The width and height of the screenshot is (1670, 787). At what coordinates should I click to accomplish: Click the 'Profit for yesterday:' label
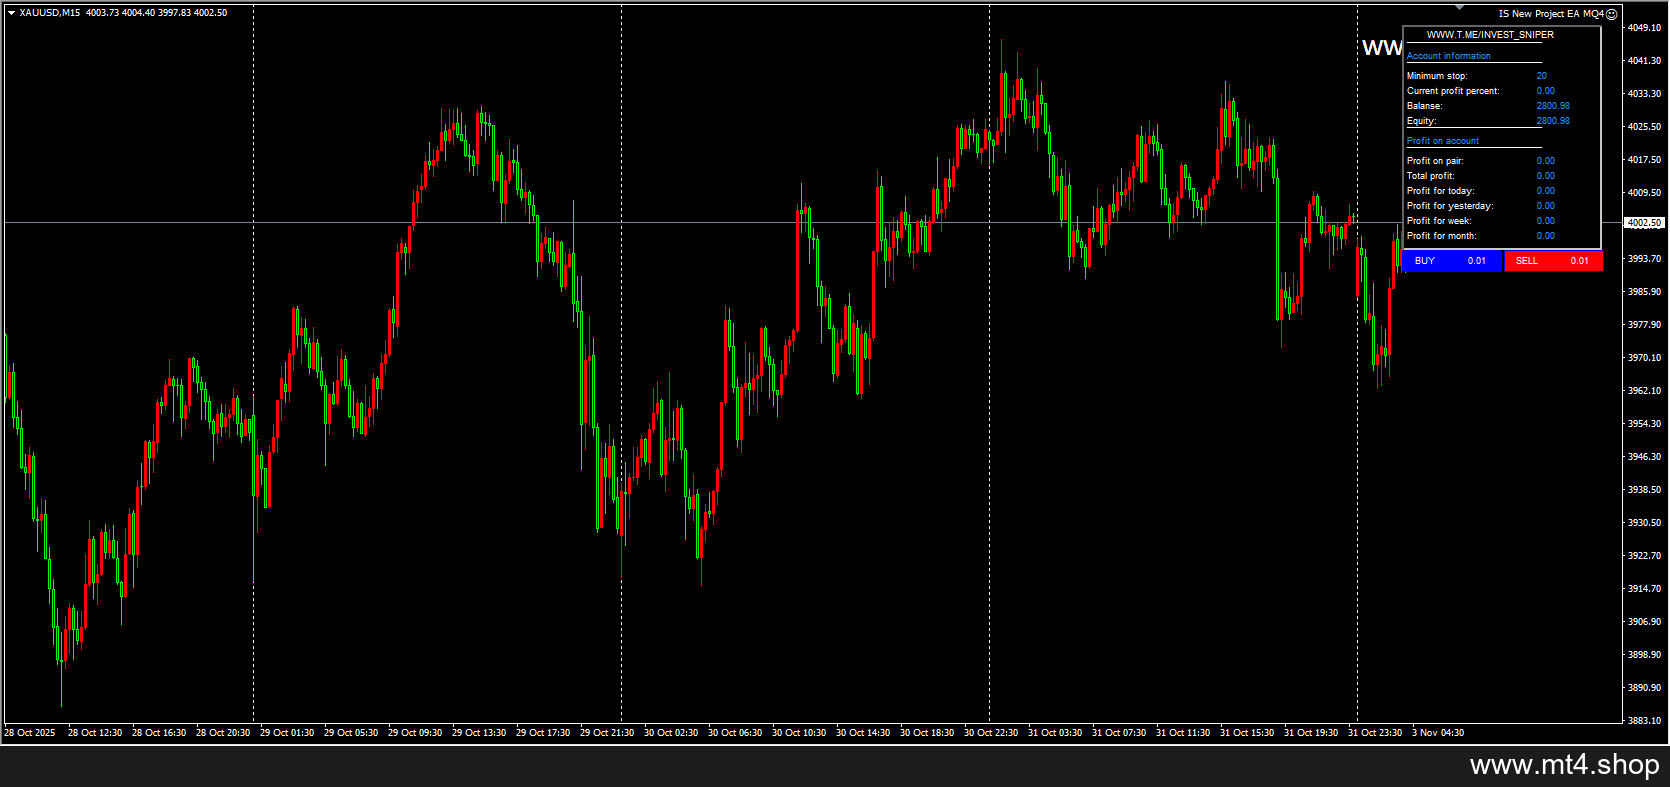[x=1450, y=206]
